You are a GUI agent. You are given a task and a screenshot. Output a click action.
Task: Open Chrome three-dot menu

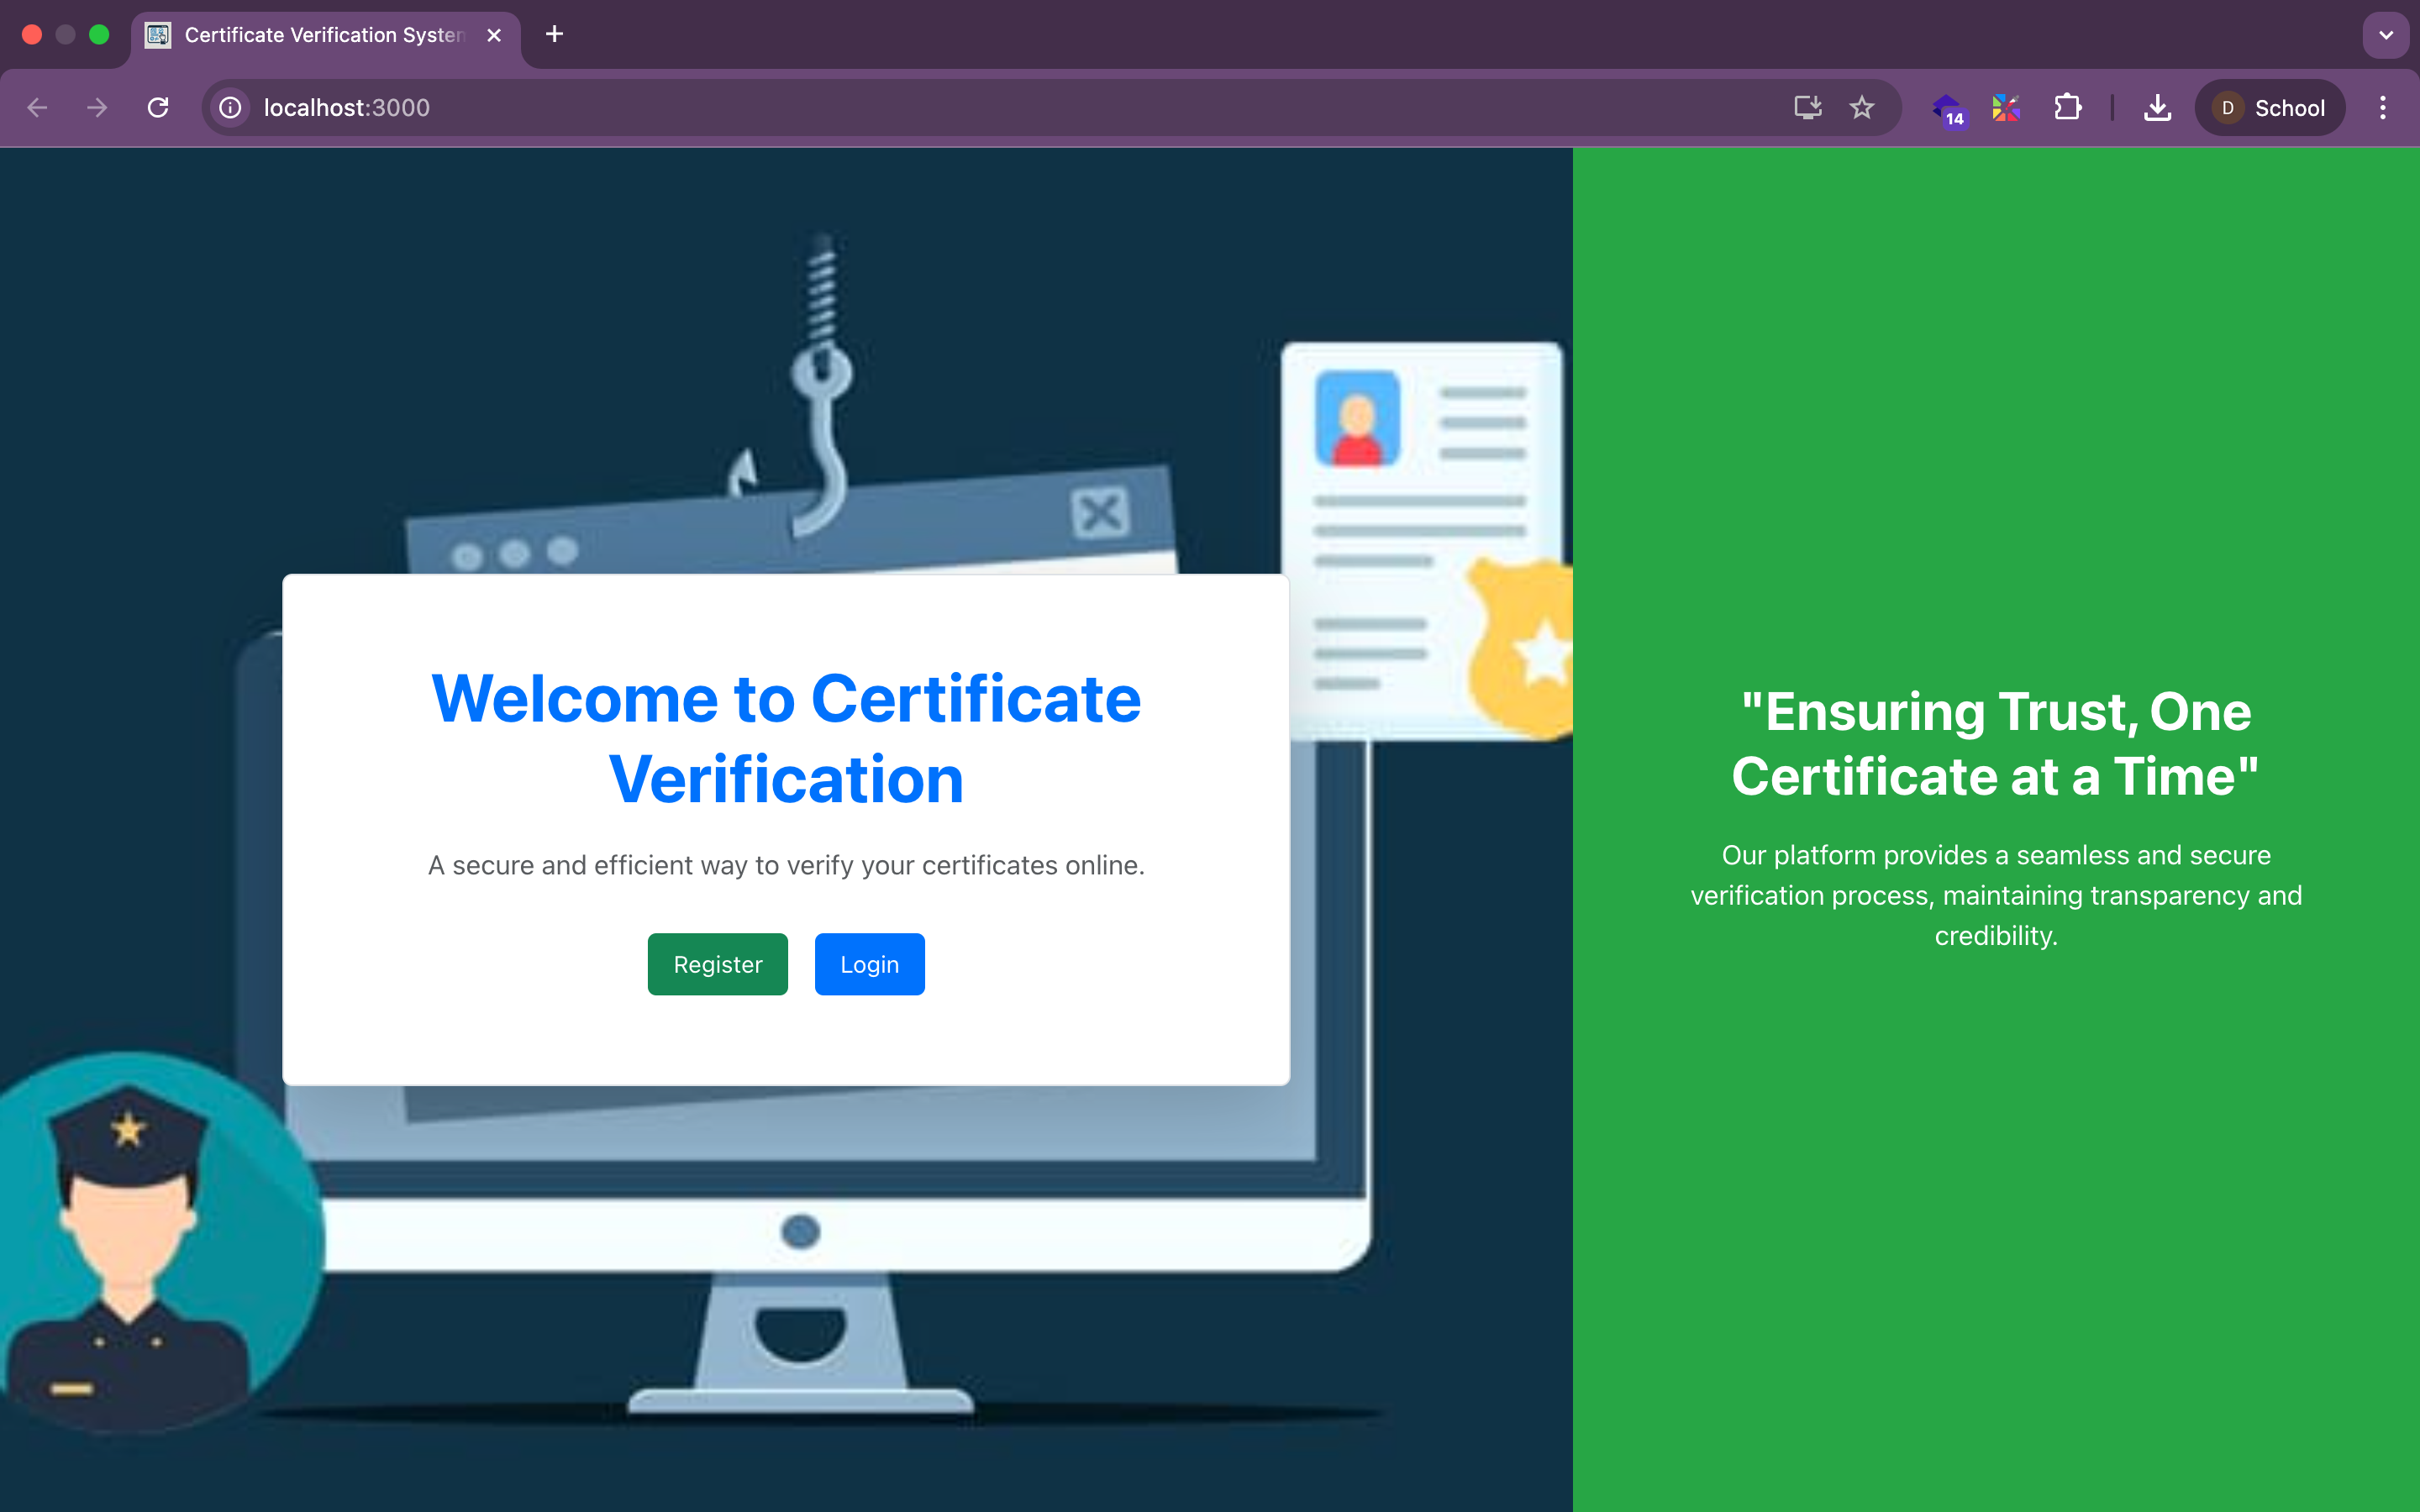[x=2383, y=107]
